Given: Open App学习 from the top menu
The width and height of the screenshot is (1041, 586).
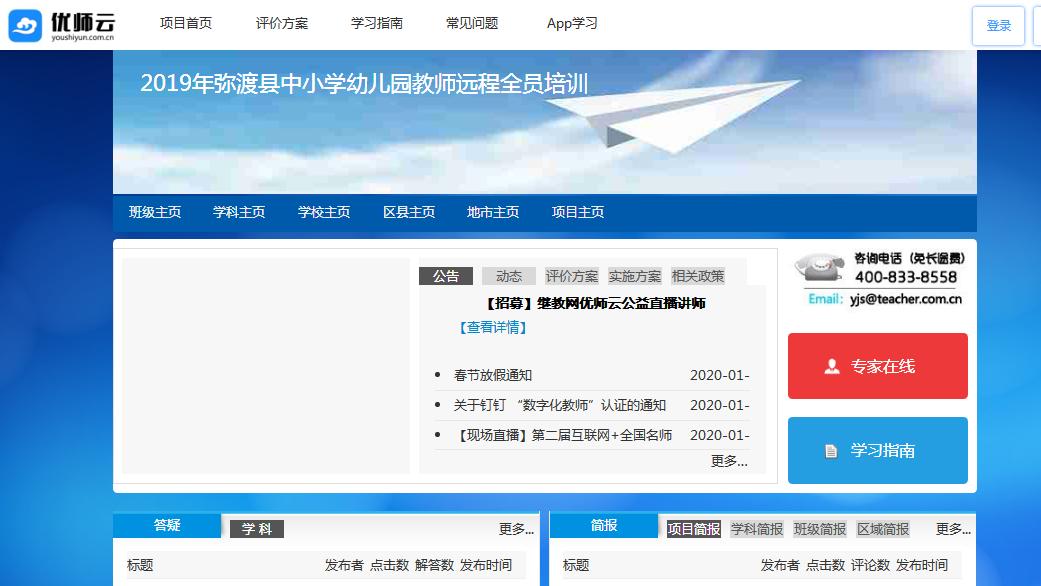Looking at the screenshot, I should coord(572,24).
